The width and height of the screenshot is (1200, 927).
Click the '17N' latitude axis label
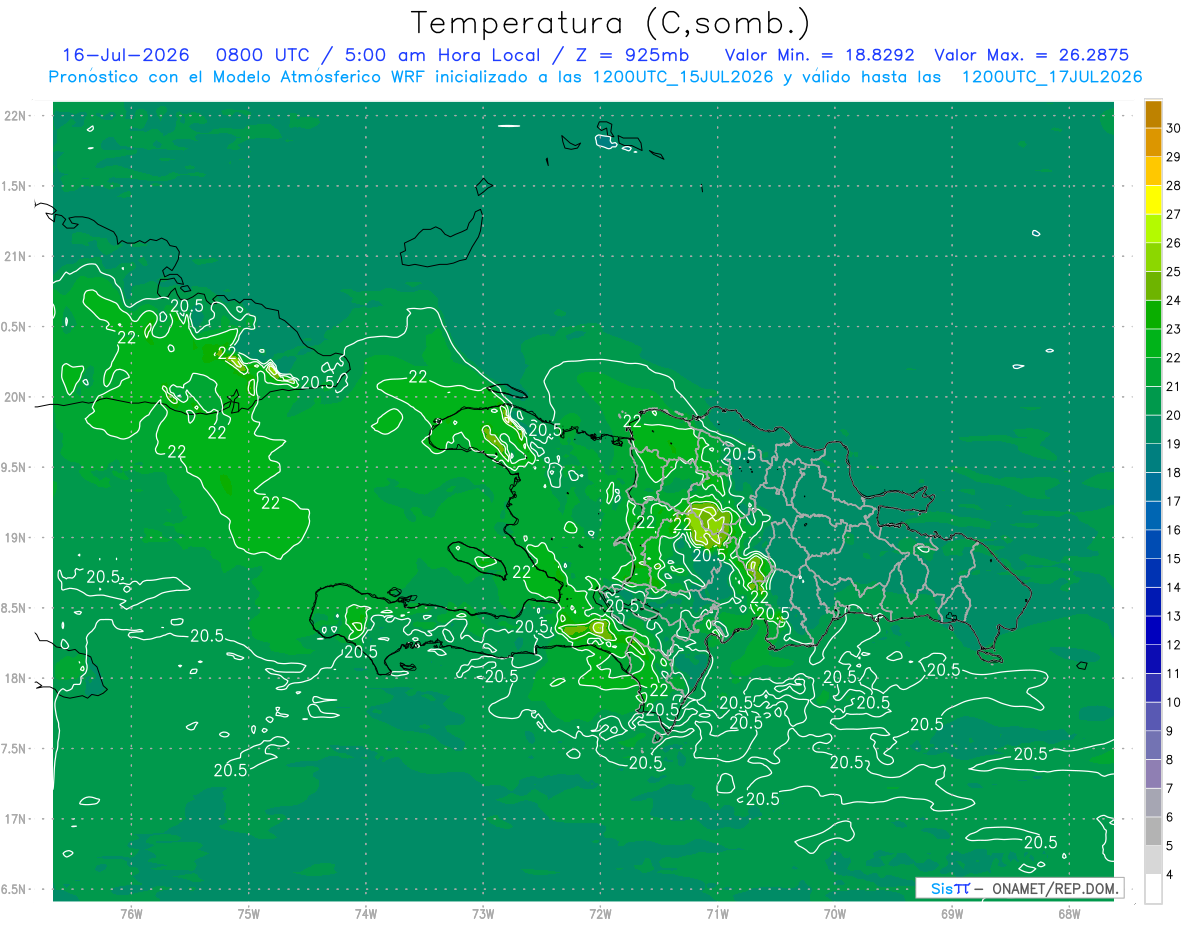pos(16,819)
